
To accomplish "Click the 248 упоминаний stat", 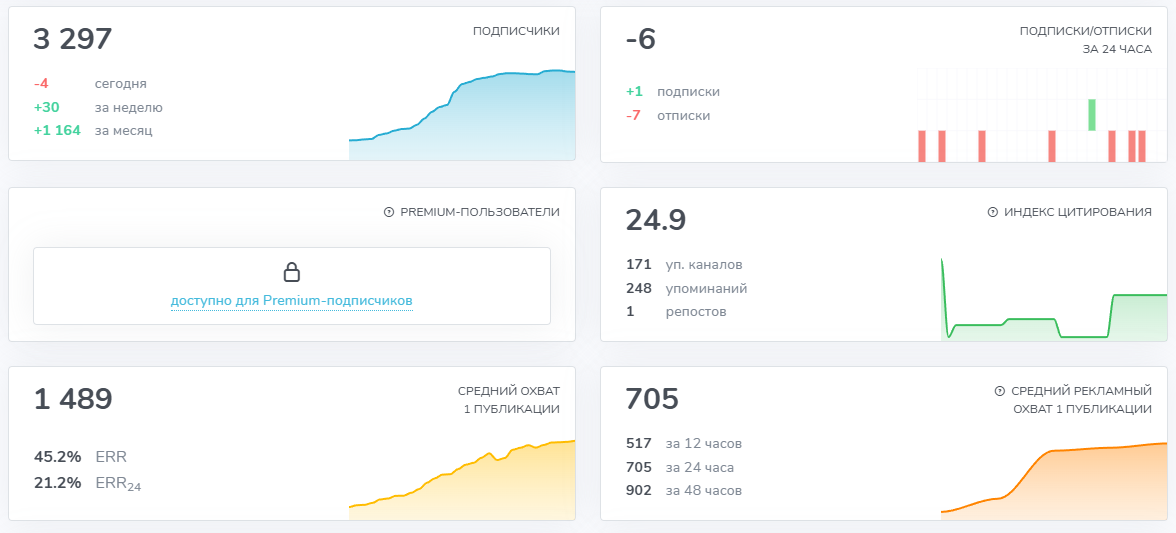I will click(687, 289).
